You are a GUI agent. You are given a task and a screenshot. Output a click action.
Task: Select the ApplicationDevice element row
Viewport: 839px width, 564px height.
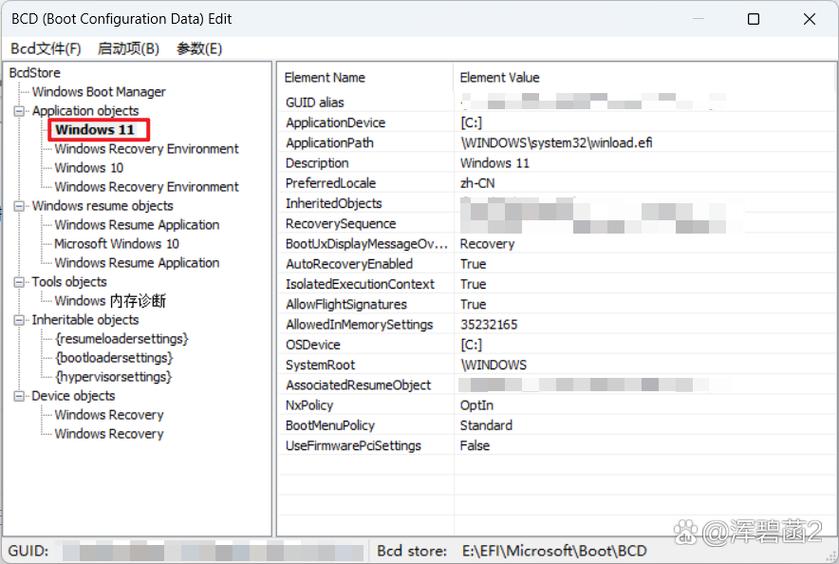point(556,123)
